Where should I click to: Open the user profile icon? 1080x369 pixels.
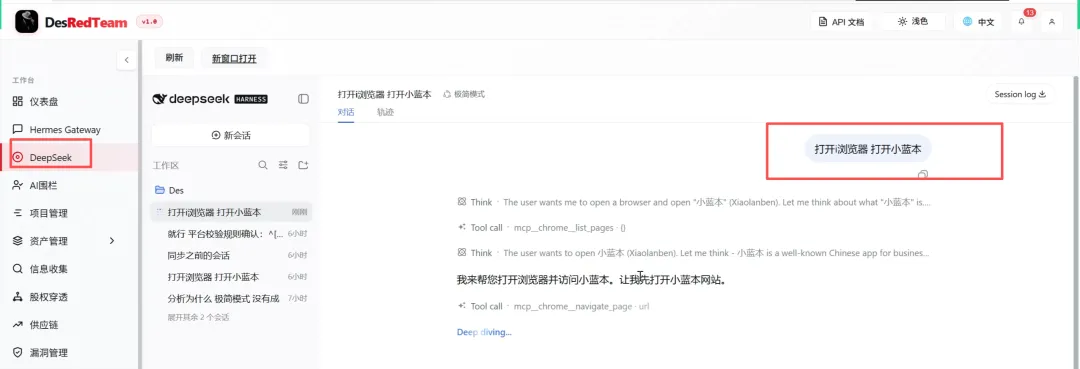pyautogui.click(x=1052, y=21)
